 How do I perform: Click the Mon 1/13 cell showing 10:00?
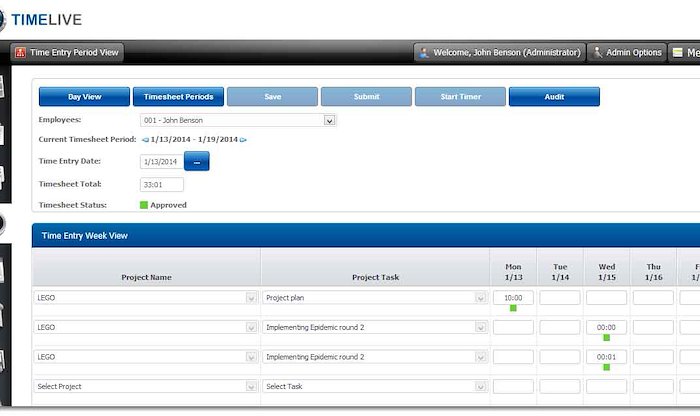513,298
